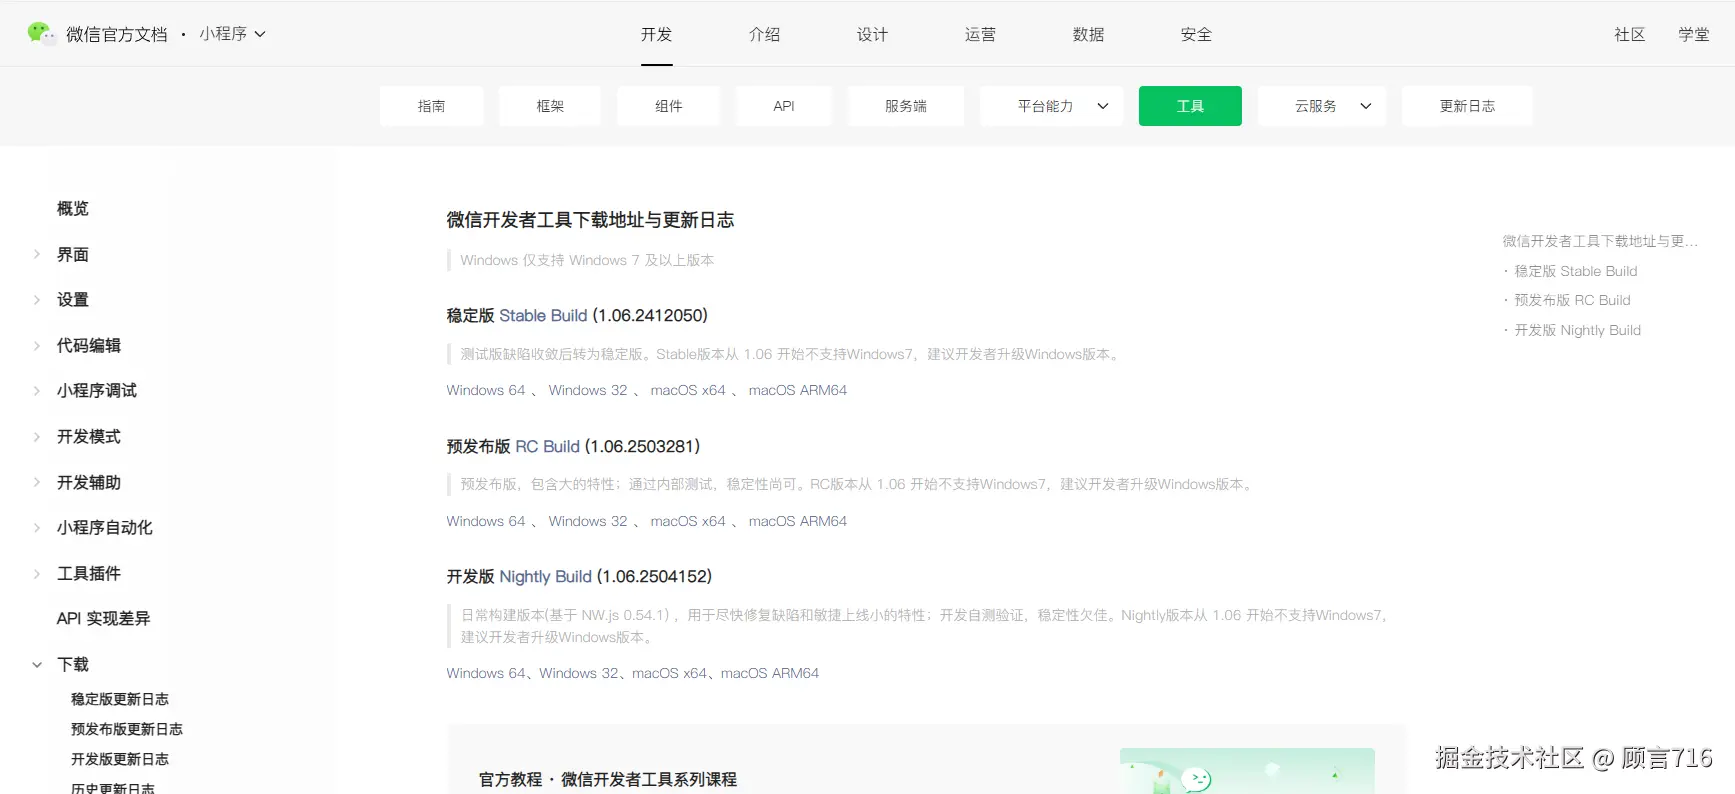Expand the 工具插件 sidebar section chevron

[37, 573]
